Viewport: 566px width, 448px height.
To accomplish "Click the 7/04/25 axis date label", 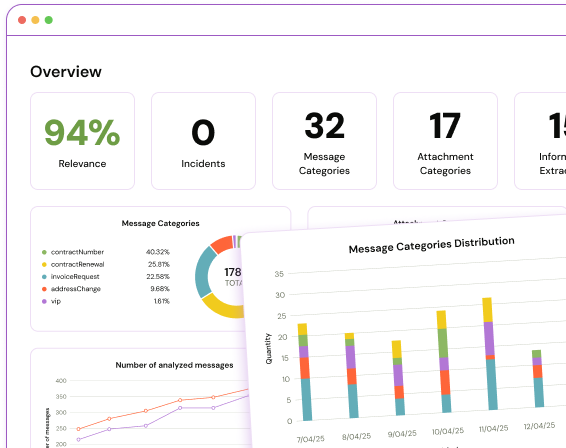I will point(310,439).
